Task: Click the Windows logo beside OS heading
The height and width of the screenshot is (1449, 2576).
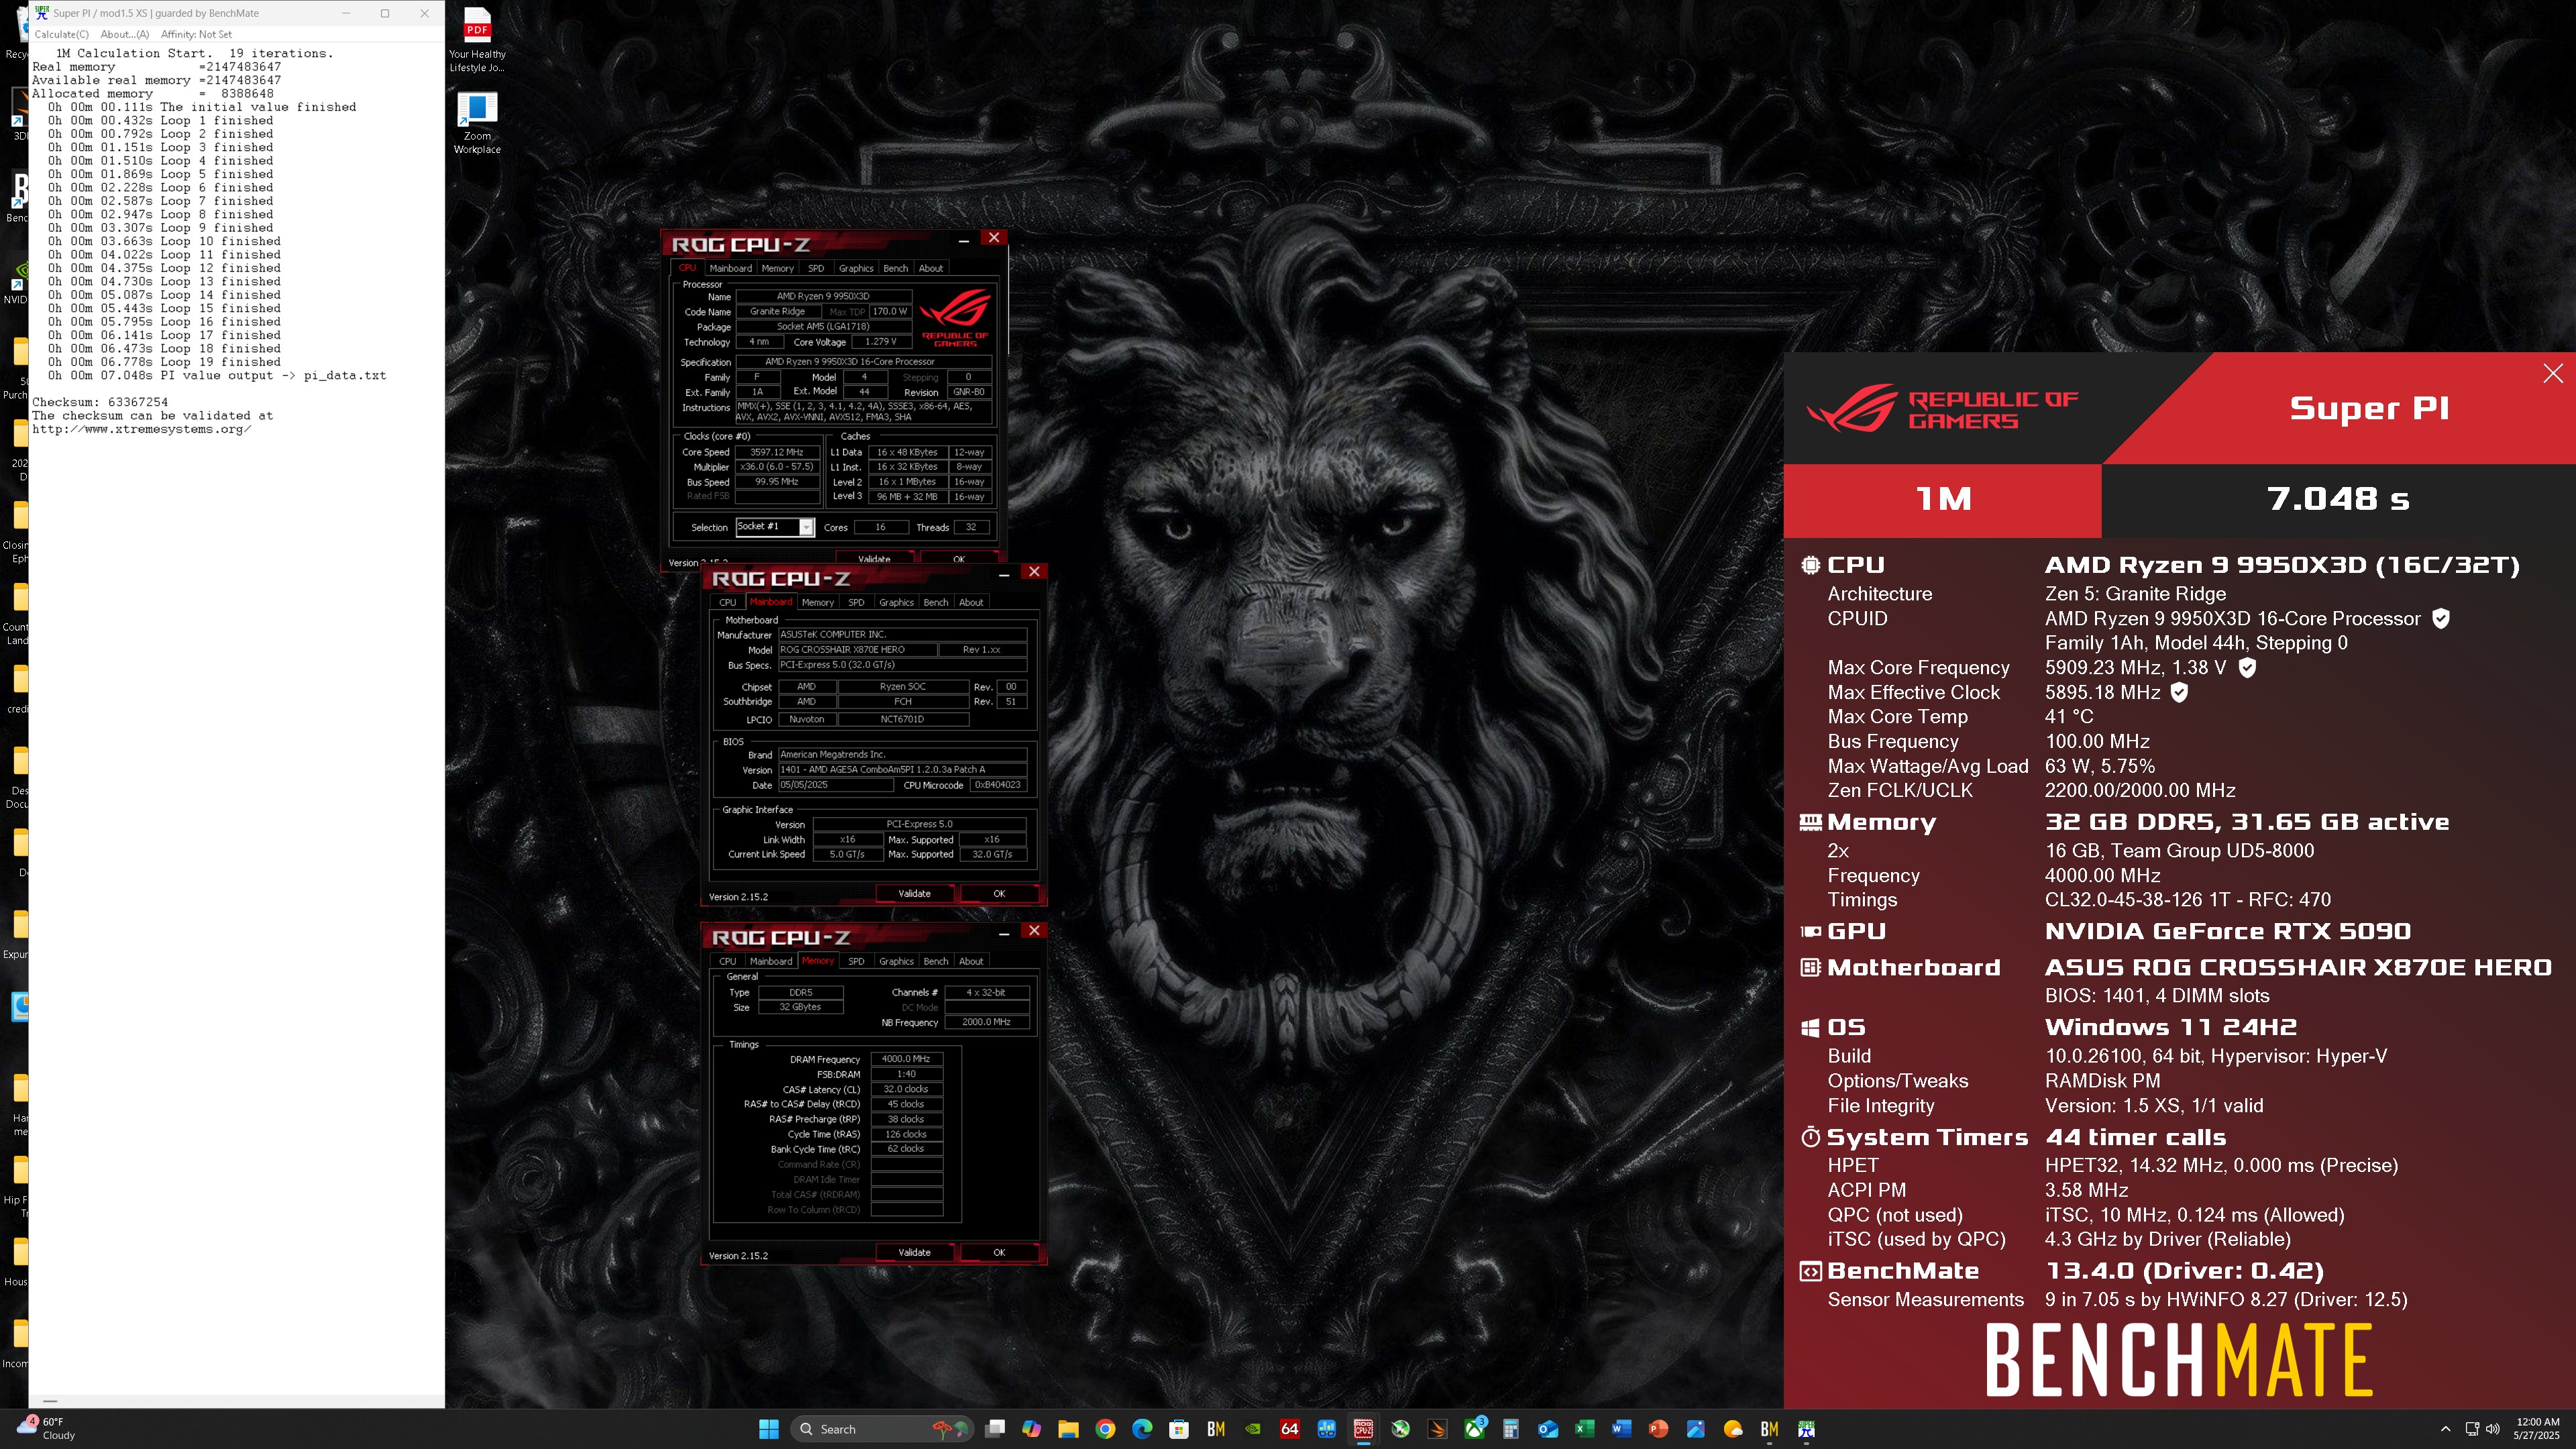Action: 1810,1027
